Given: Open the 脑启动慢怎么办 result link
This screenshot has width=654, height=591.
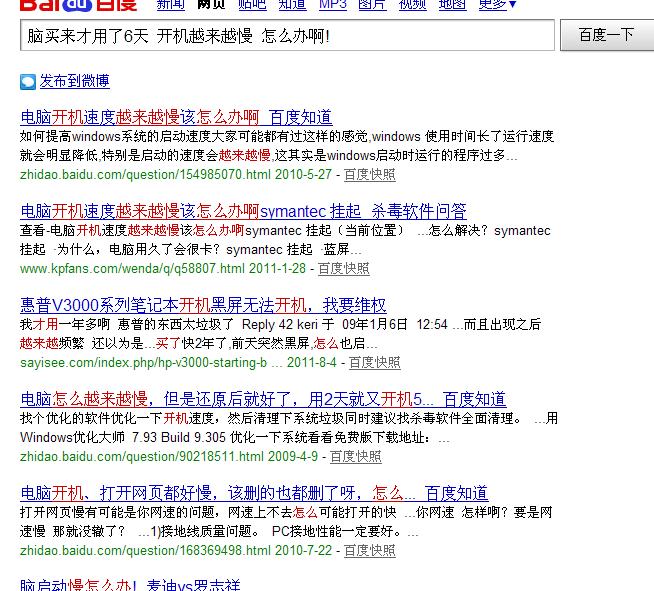Looking at the screenshot, I should click(x=130, y=585).
